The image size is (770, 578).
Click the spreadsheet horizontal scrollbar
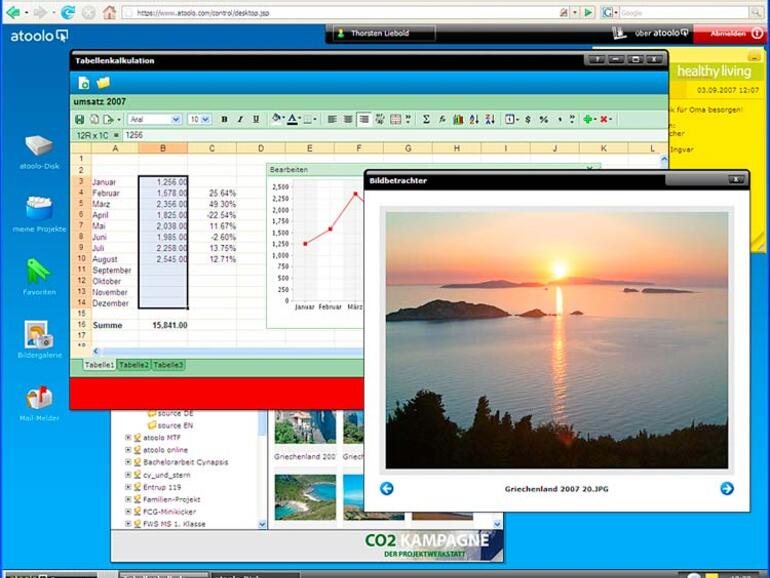click(231, 351)
